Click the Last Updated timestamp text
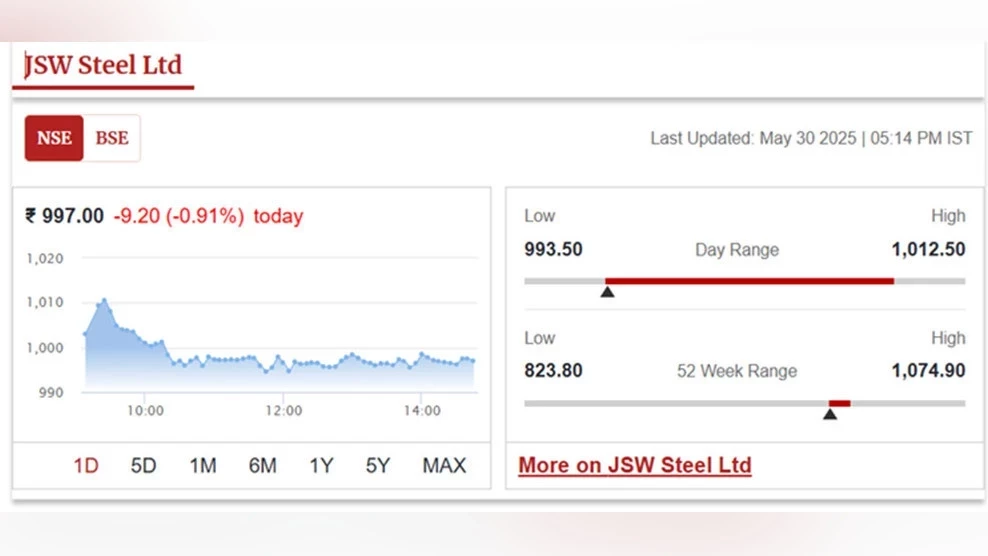Viewport: 988px width, 556px height. 812,138
